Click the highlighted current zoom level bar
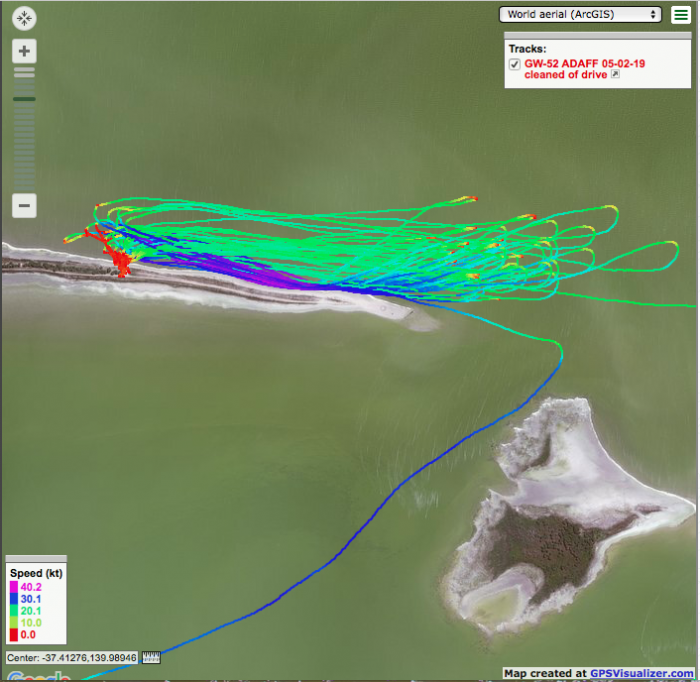The height and width of the screenshot is (682, 700). point(24,99)
